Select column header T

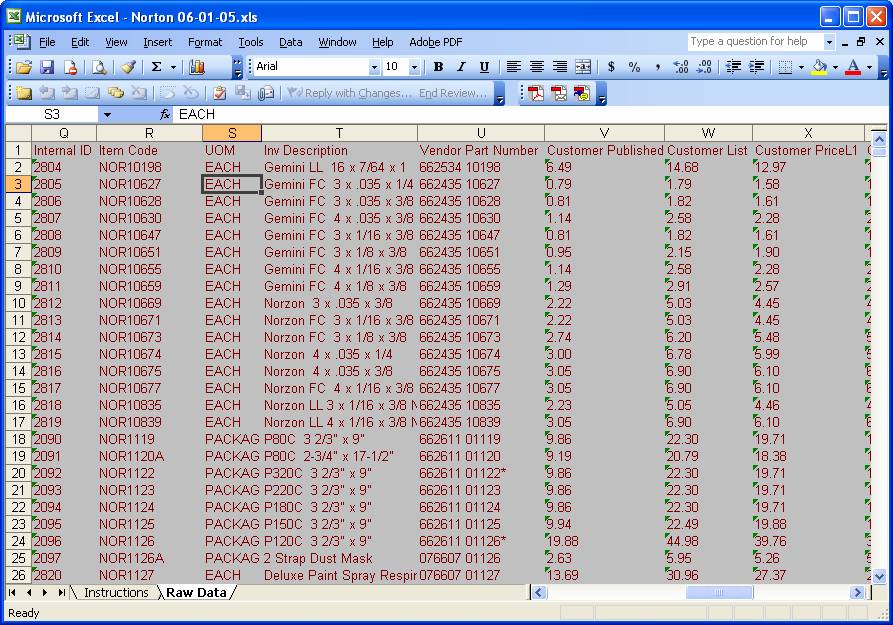(x=339, y=133)
